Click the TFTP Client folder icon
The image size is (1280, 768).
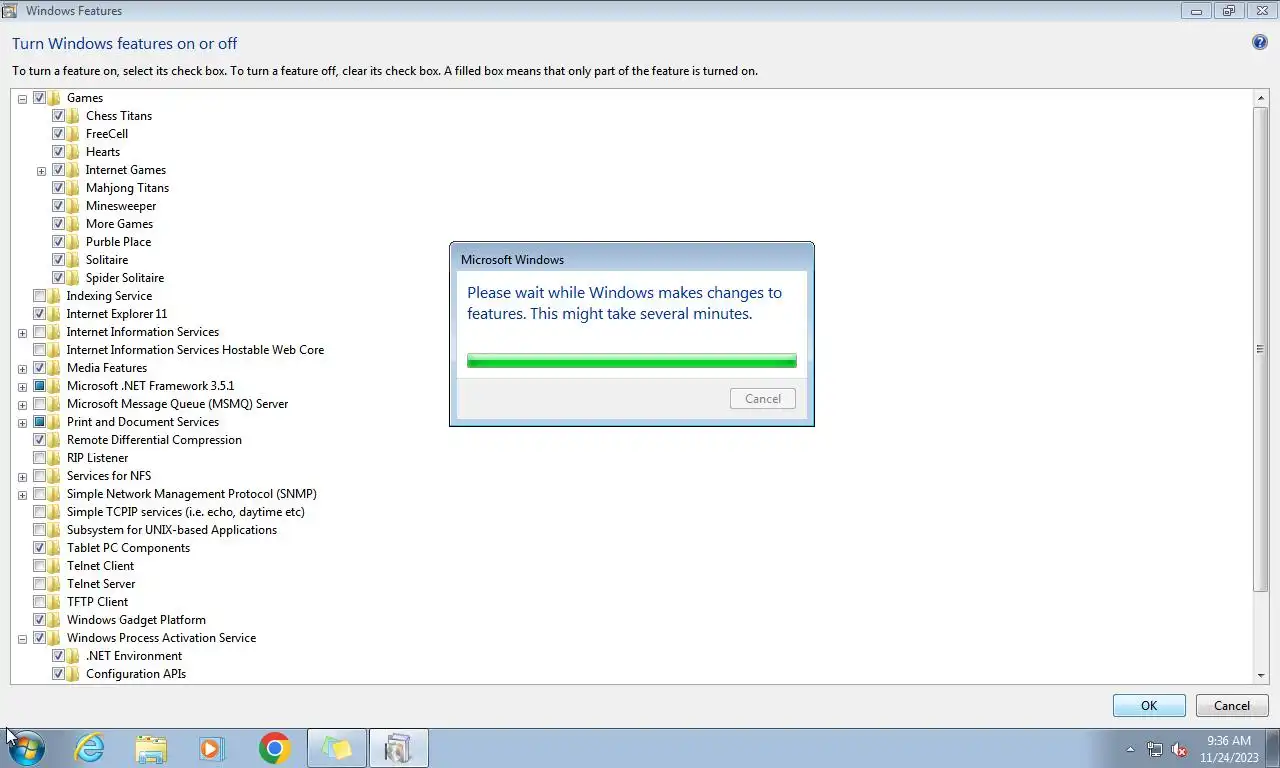point(54,602)
